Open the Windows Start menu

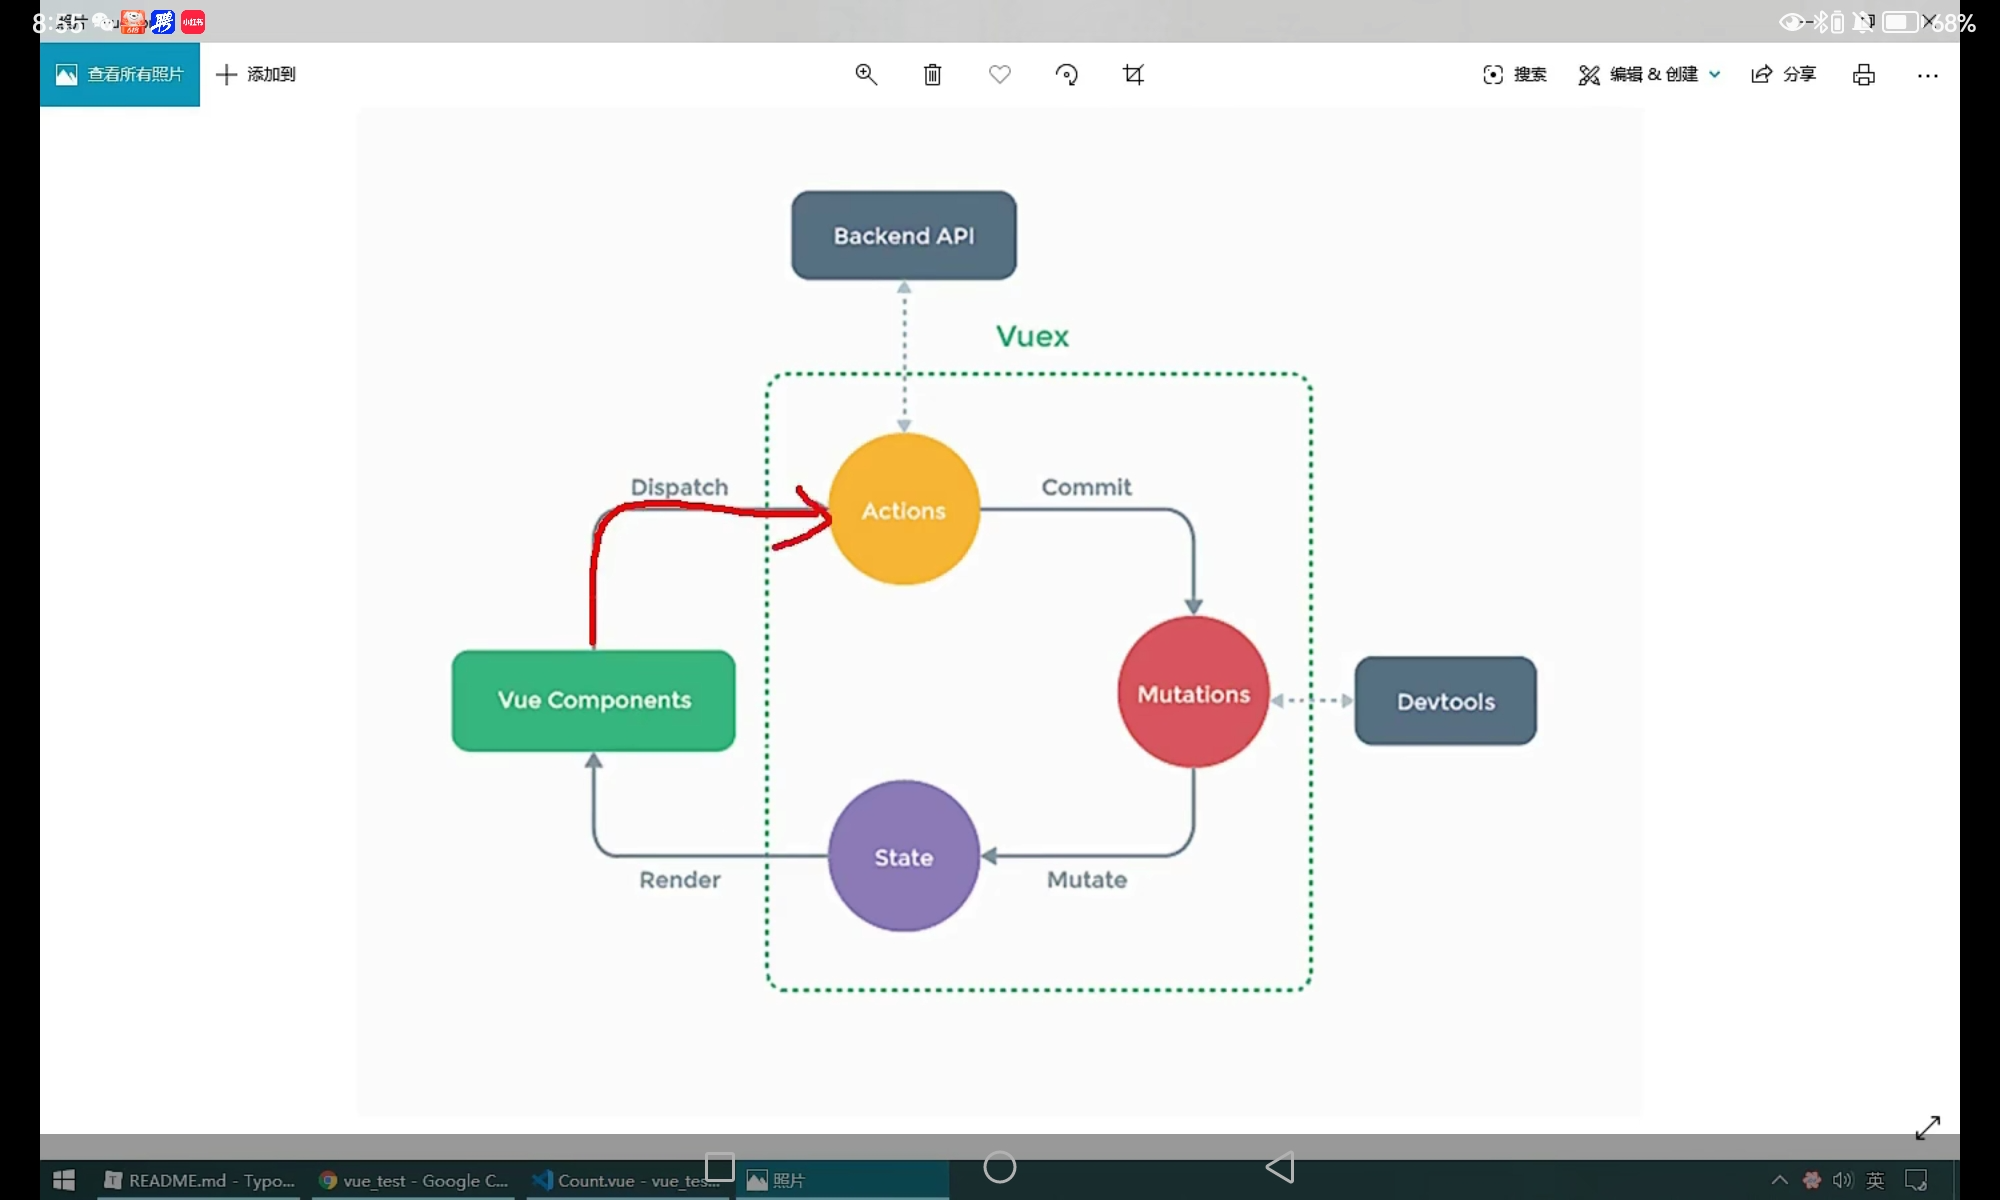pyautogui.click(x=64, y=1181)
